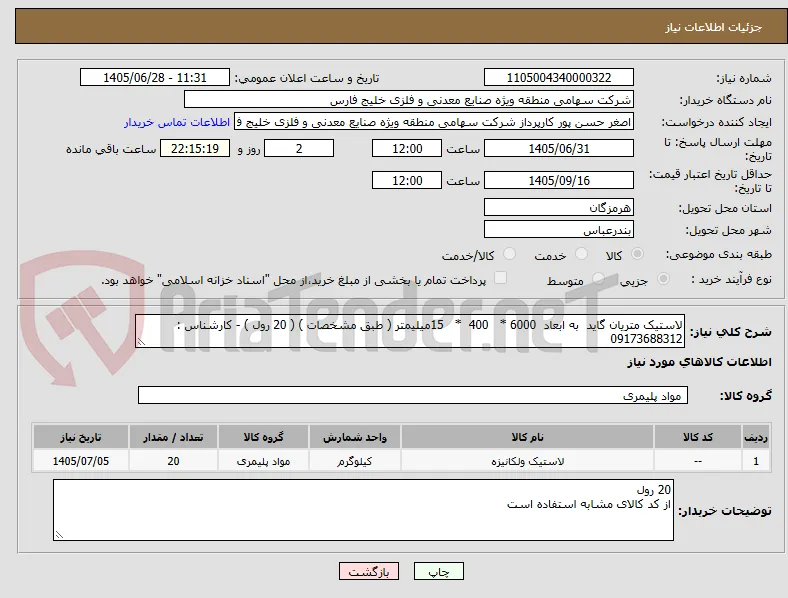The height and width of the screenshot is (598, 788).
Task: Select the جزیی purchase type radio
Action: coord(663,278)
